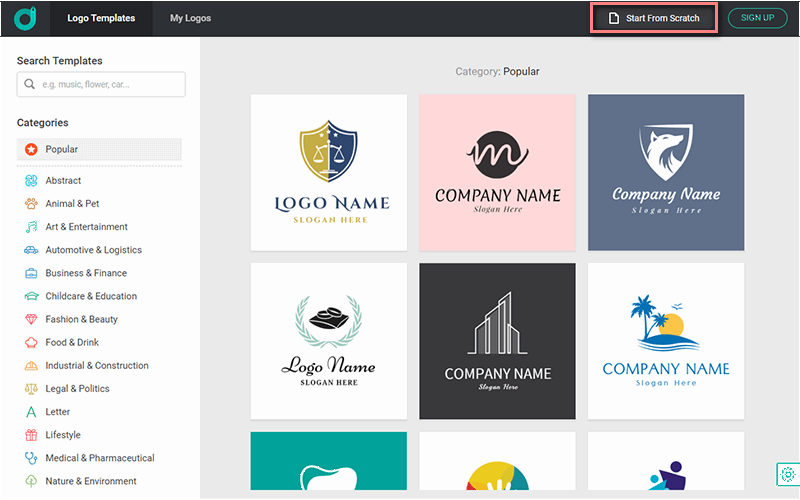Click the DesignEvo logo icon
Image resolution: width=800 pixels, height=500 pixels.
click(26, 18)
